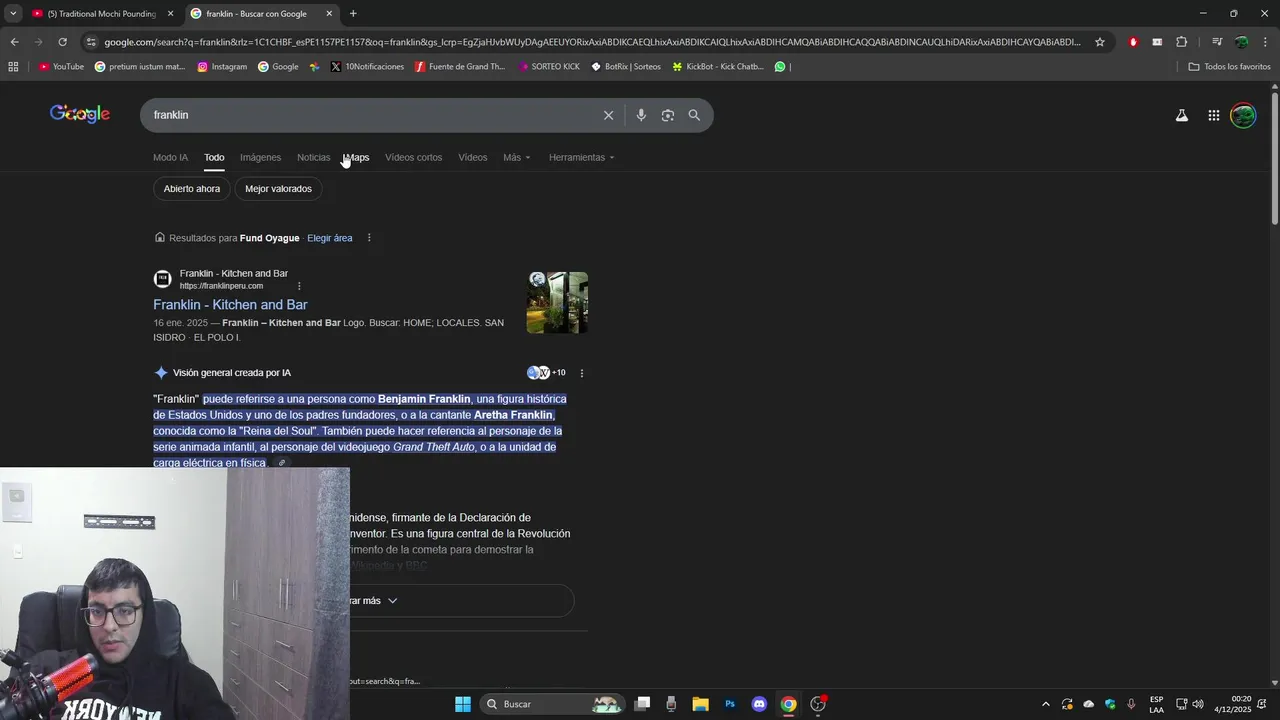Launch Photoshop from the taskbar

pos(730,704)
